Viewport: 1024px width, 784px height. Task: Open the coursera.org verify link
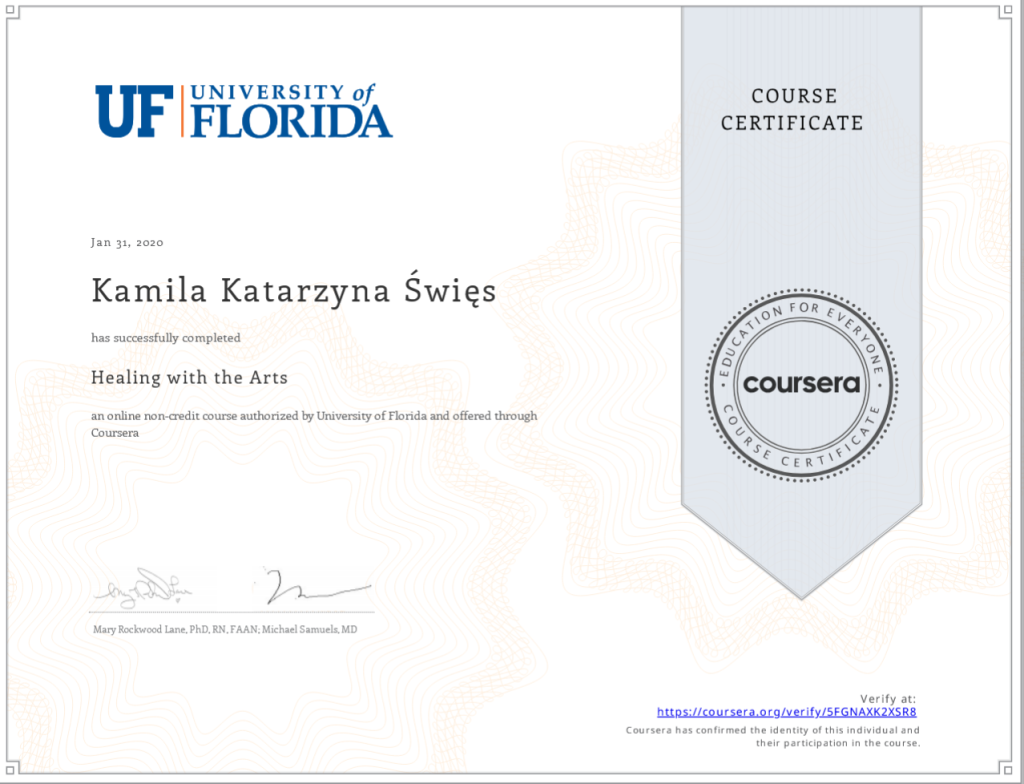tap(786, 712)
